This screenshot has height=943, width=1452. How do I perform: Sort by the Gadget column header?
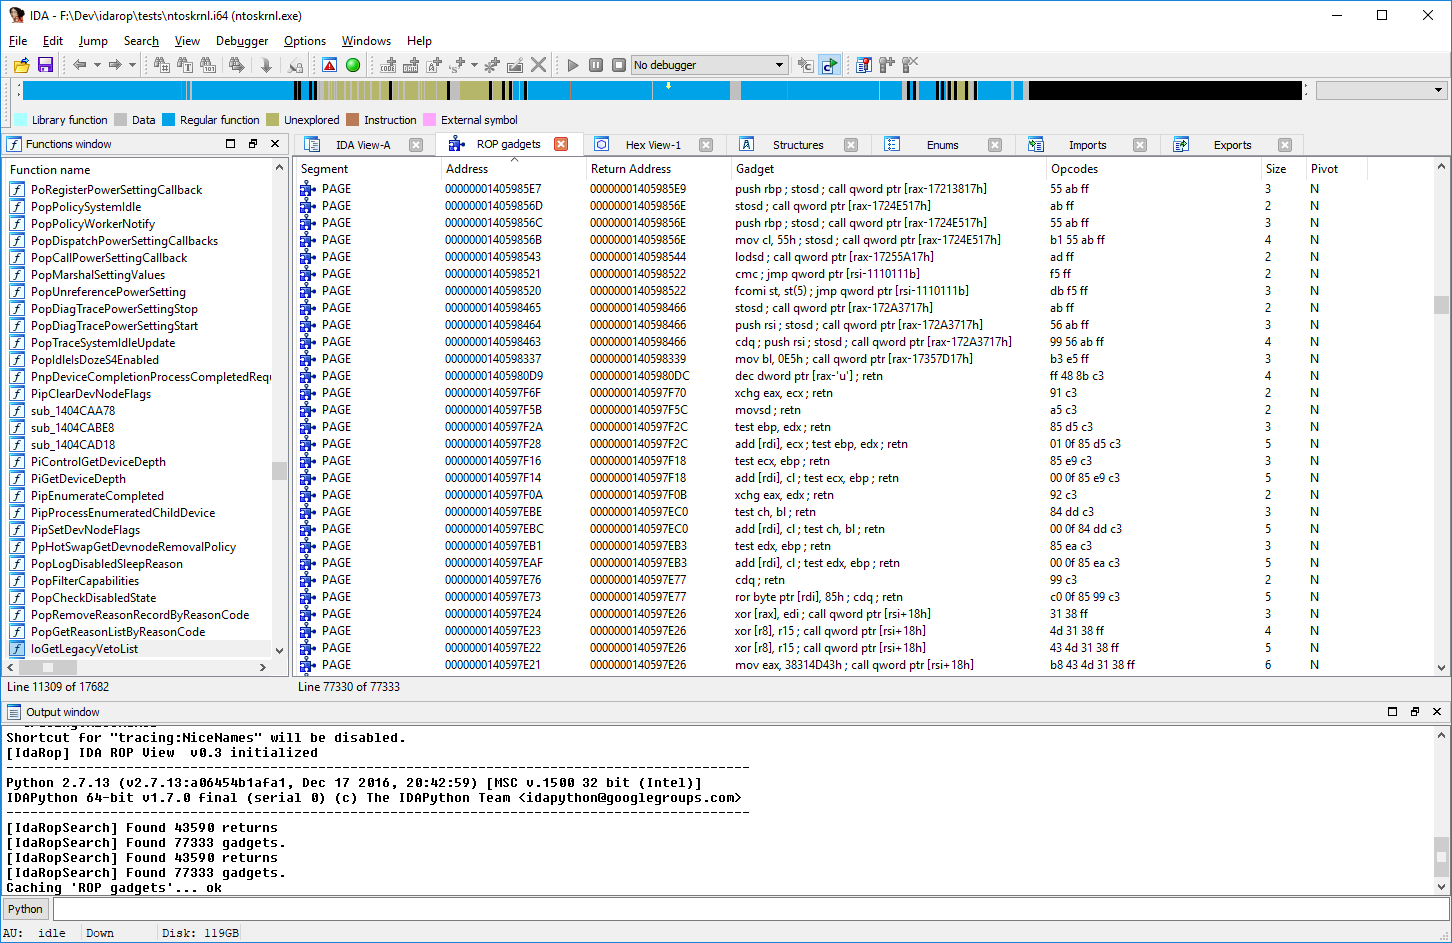[888, 169]
